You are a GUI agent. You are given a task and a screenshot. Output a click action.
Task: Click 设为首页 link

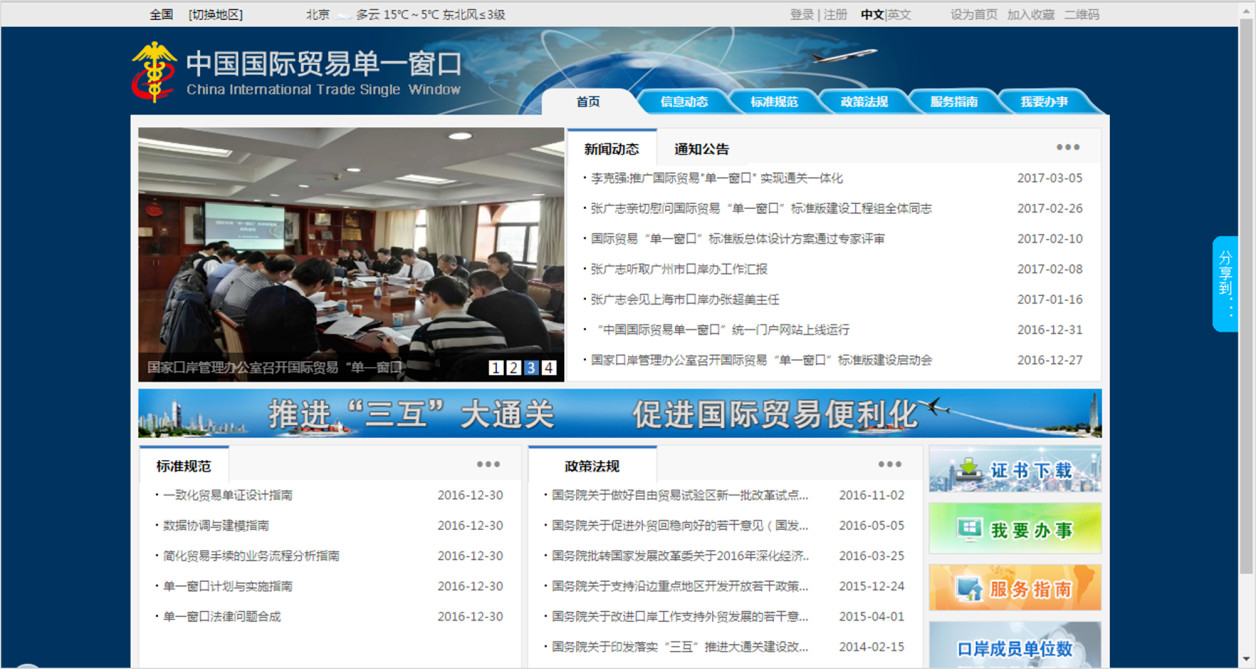tap(974, 15)
